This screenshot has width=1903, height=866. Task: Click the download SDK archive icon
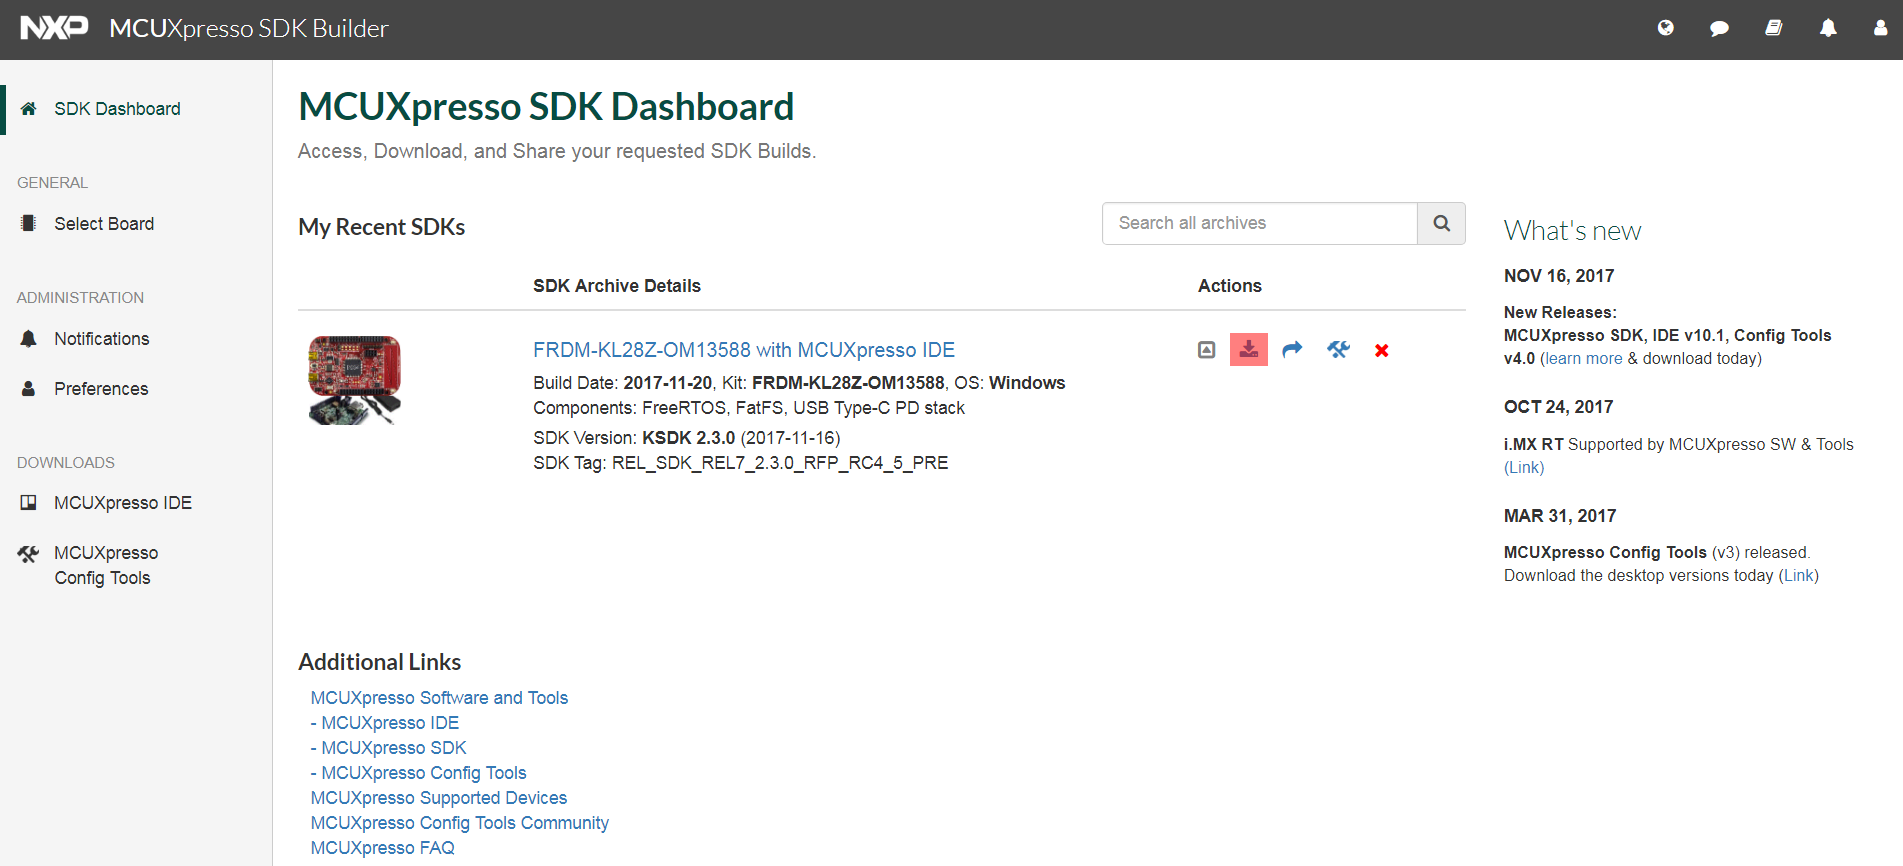click(1248, 350)
